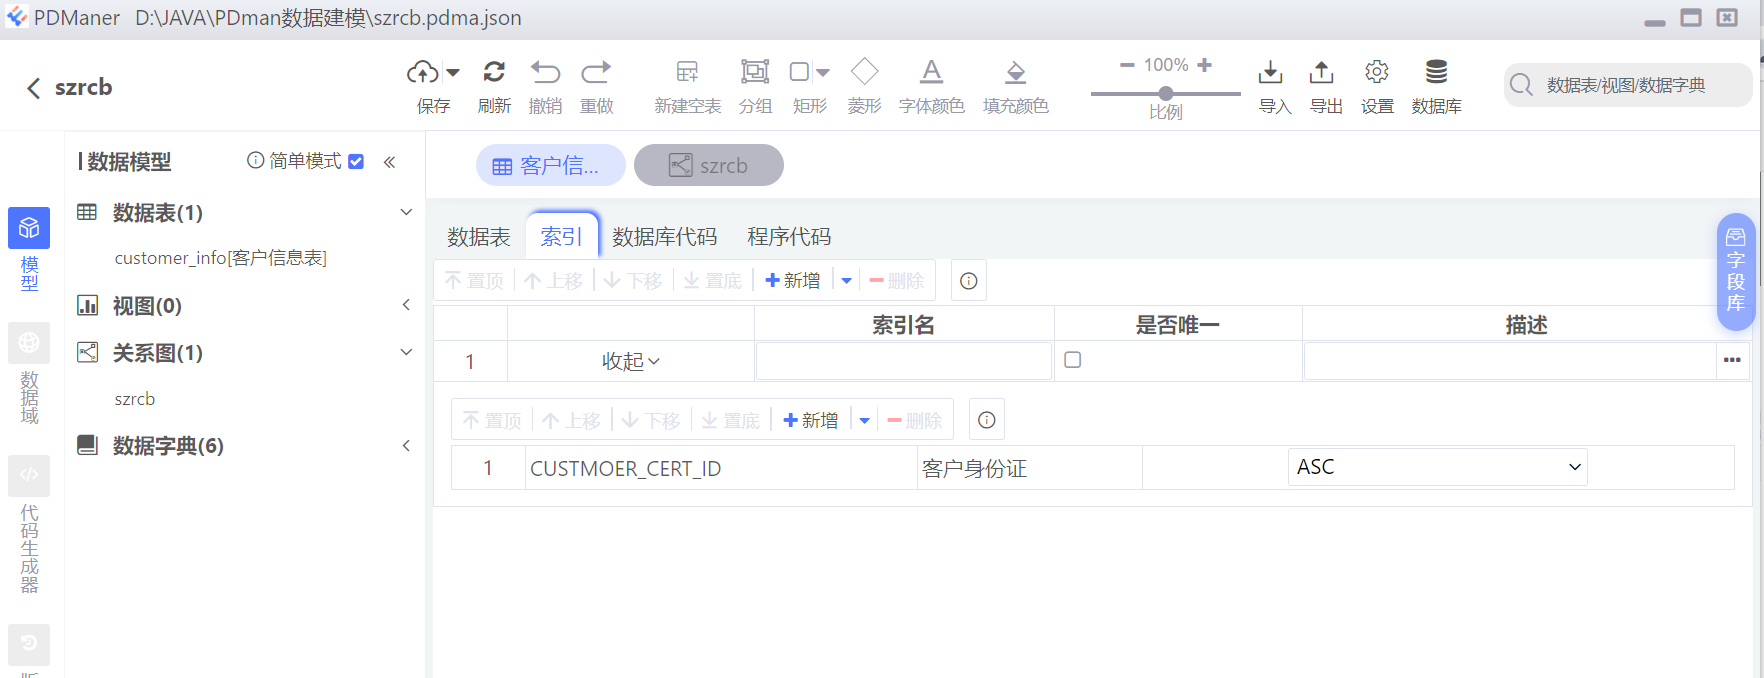The image size is (1764, 678).
Task: Click the lower Delete (删除) field button
Action: [915, 420]
